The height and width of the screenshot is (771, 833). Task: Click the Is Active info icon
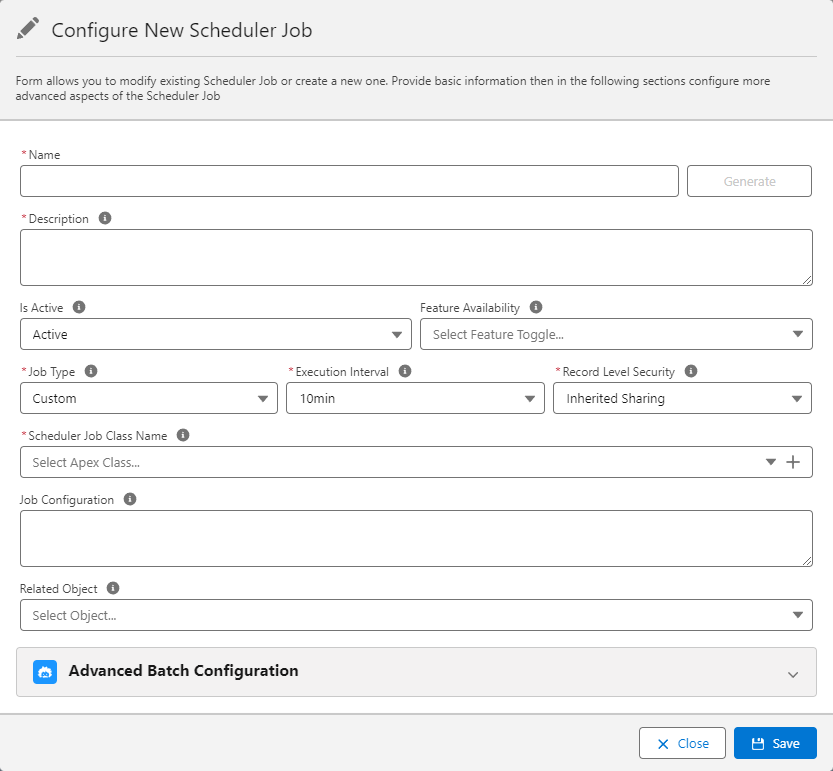[x=80, y=307]
